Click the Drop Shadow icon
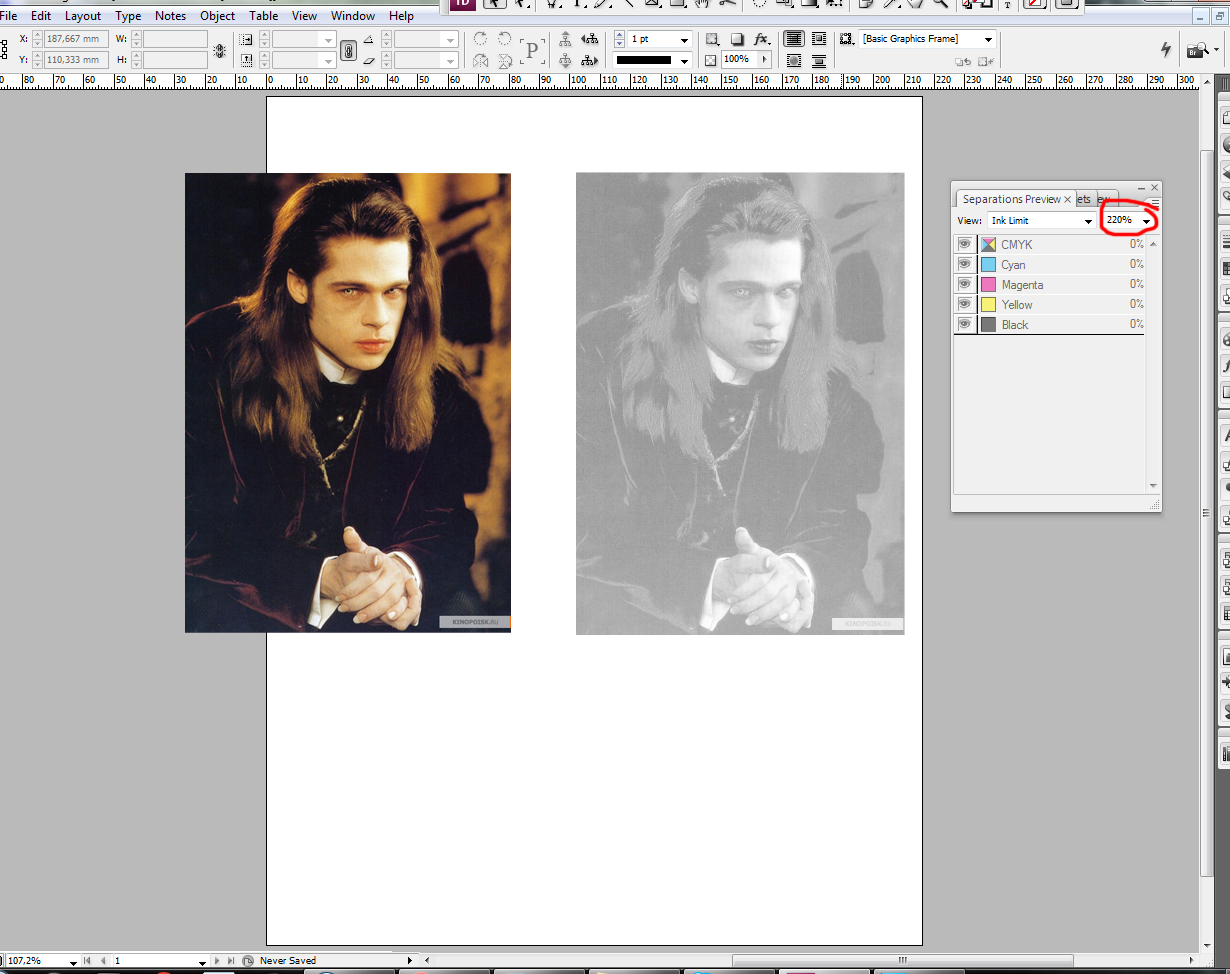This screenshot has width=1230, height=974. pyautogui.click(x=737, y=40)
